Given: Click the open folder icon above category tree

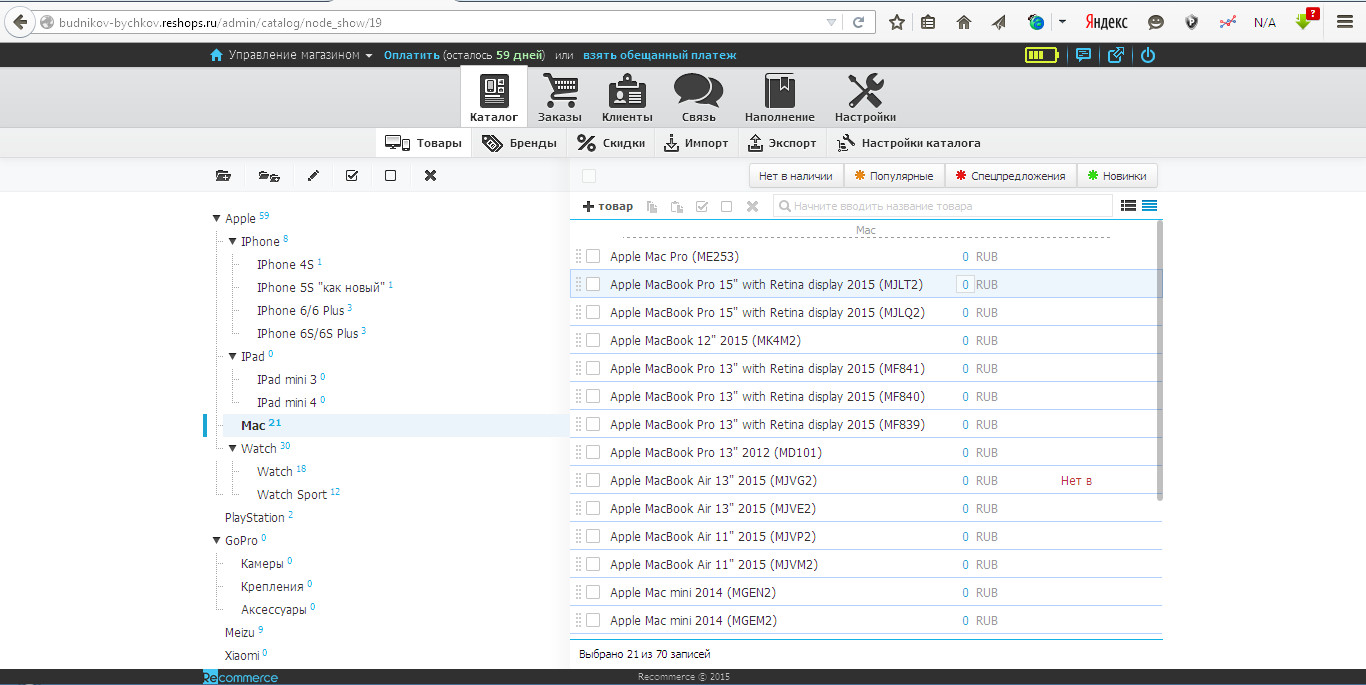Looking at the screenshot, I should 223,176.
